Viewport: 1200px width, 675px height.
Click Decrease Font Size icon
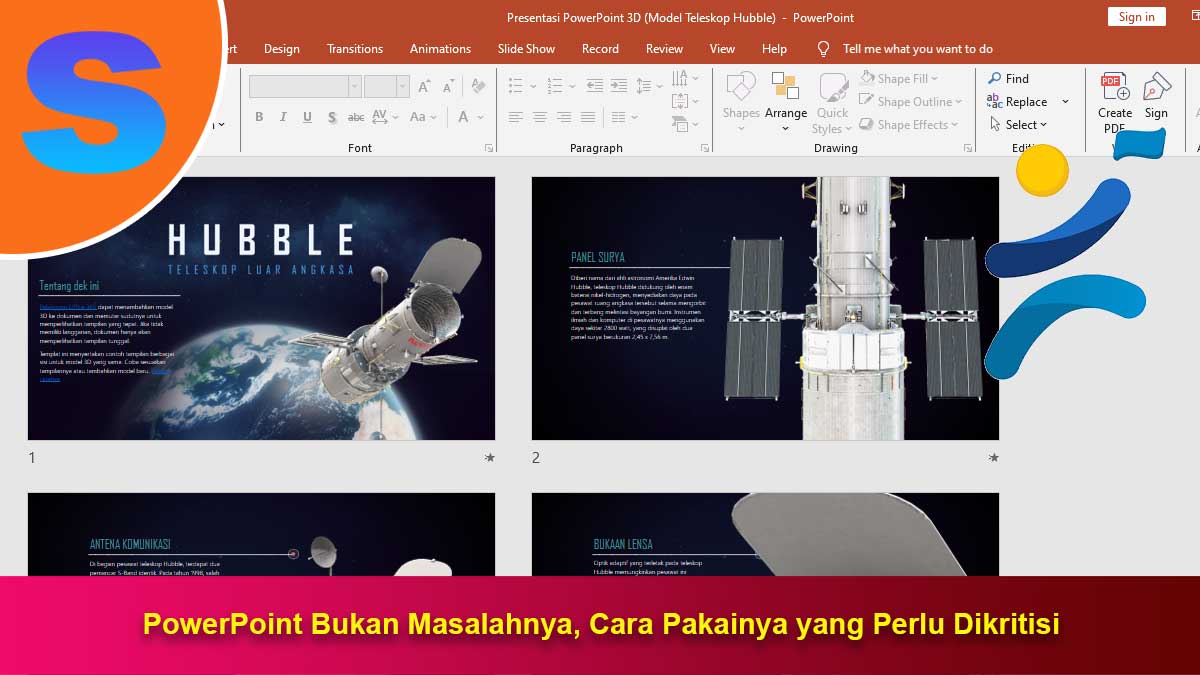[x=449, y=87]
